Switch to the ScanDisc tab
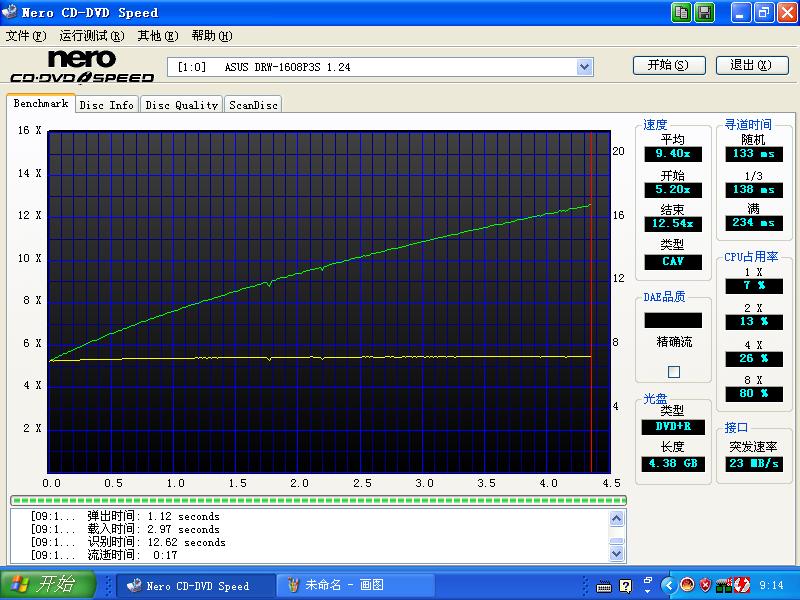This screenshot has width=800, height=600. tap(252, 105)
